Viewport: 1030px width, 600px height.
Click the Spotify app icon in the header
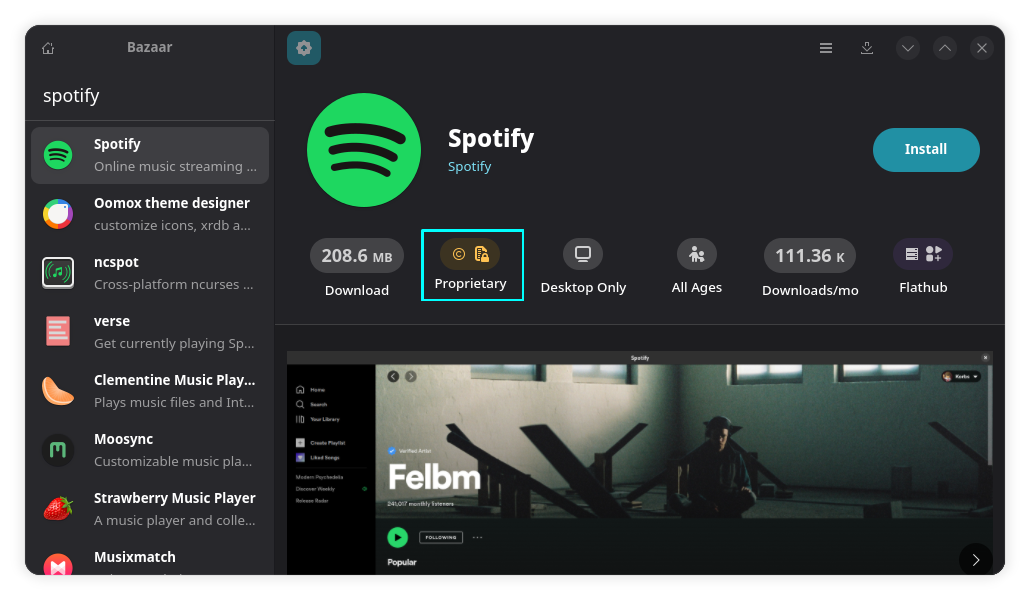(363, 149)
